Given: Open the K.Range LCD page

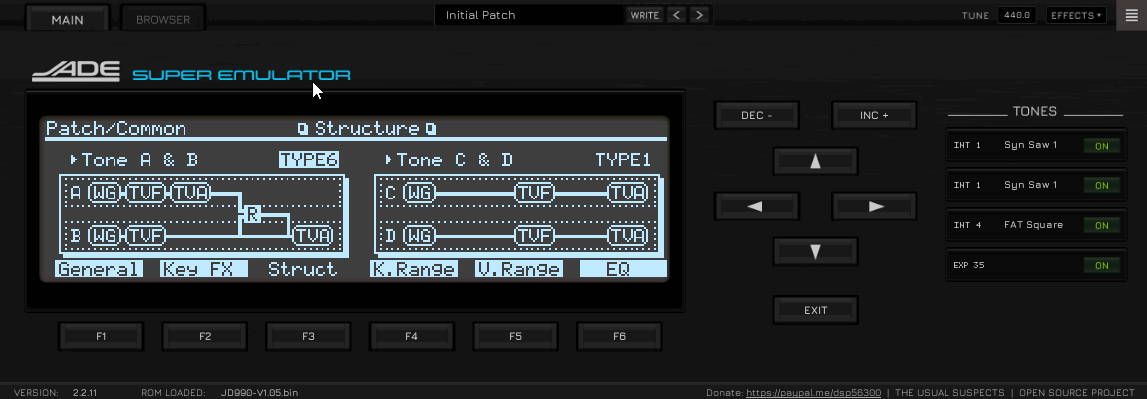Looking at the screenshot, I should coord(414,269).
